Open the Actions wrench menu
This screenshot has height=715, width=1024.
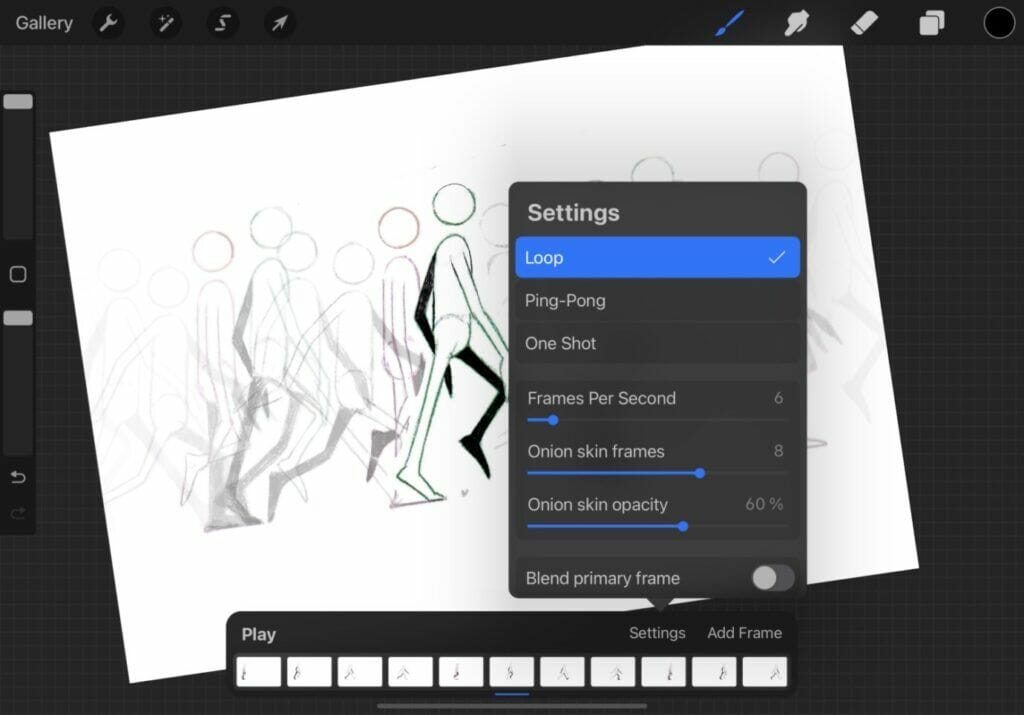pyautogui.click(x=108, y=24)
